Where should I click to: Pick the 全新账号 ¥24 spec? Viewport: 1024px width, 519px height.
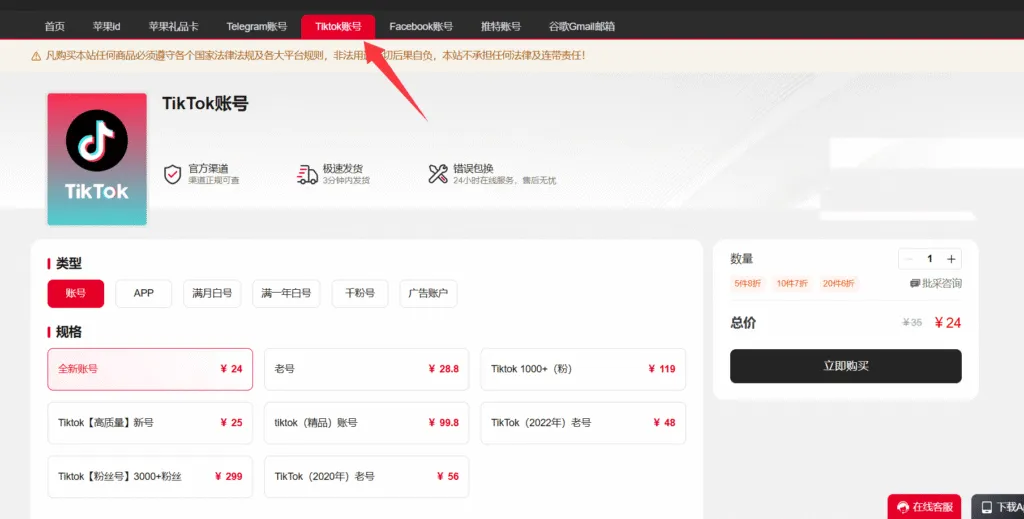click(x=150, y=370)
